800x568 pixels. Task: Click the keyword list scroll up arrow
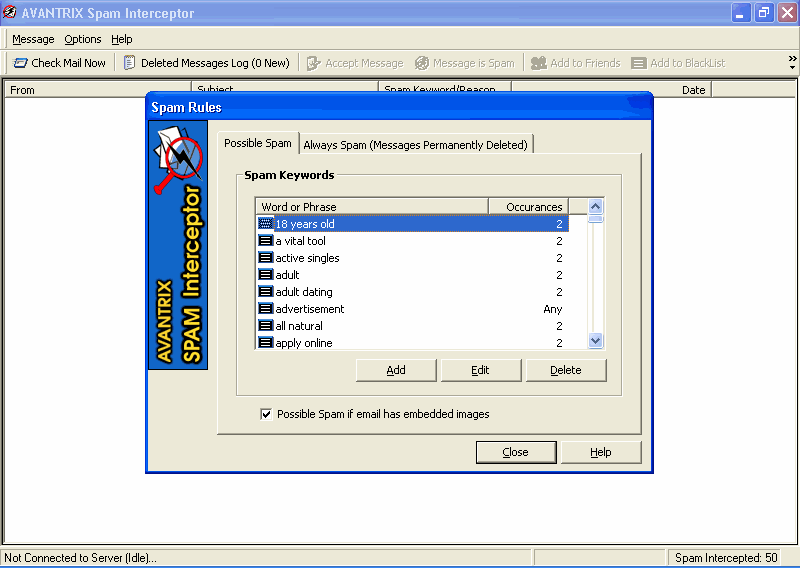tap(595, 206)
